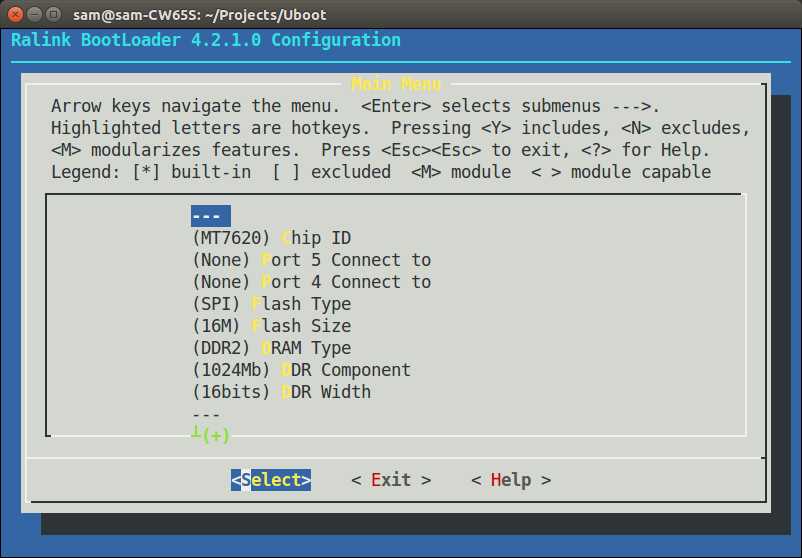This screenshot has height=558, width=802.
Task: Maximize the terminal window
Action: pyautogui.click(x=53, y=14)
